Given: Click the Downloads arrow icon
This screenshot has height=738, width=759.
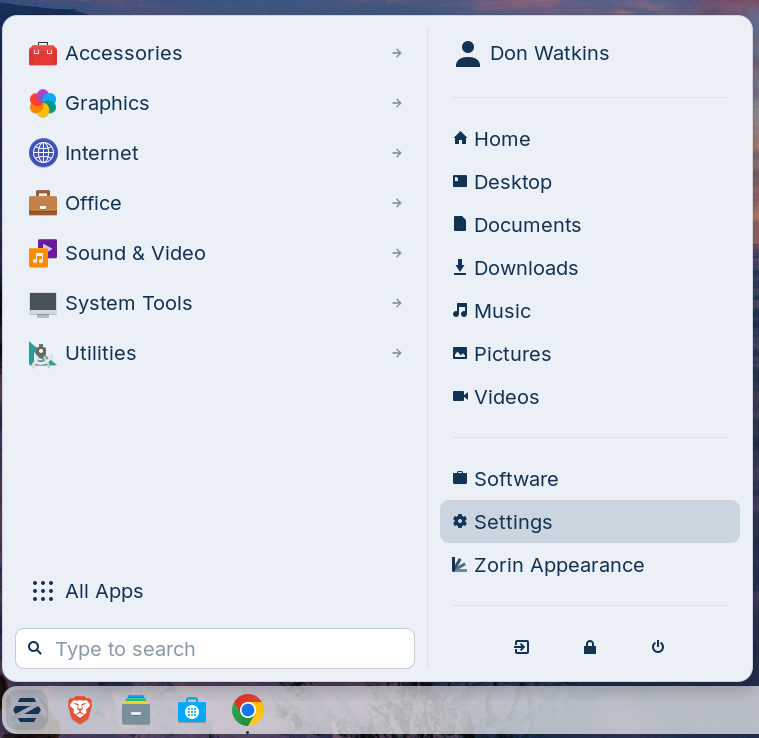Looking at the screenshot, I should tap(460, 267).
